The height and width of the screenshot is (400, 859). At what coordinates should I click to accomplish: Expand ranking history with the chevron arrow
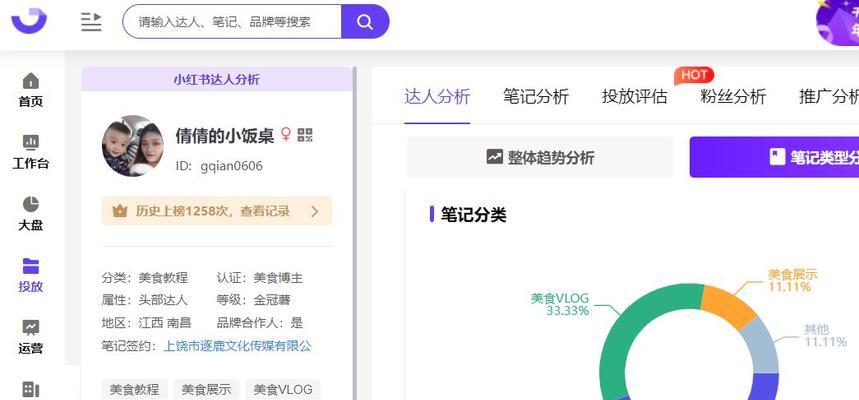[x=314, y=212]
